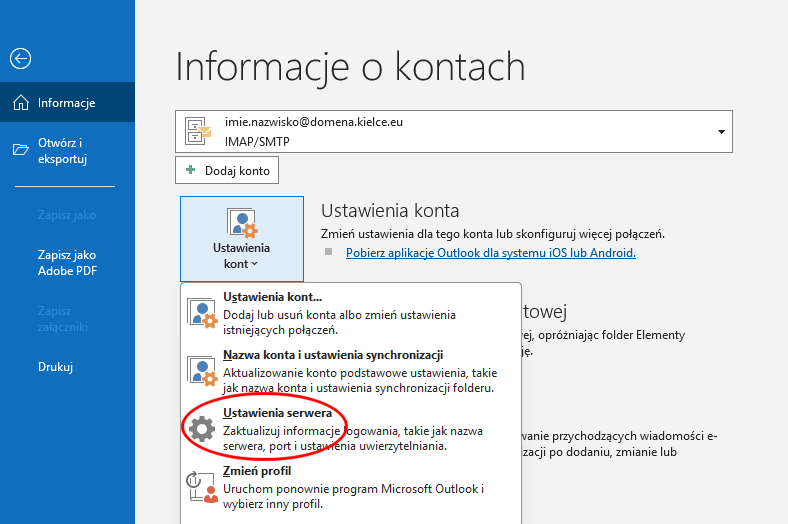Open Otwórz i eksportuj section

tap(67, 150)
